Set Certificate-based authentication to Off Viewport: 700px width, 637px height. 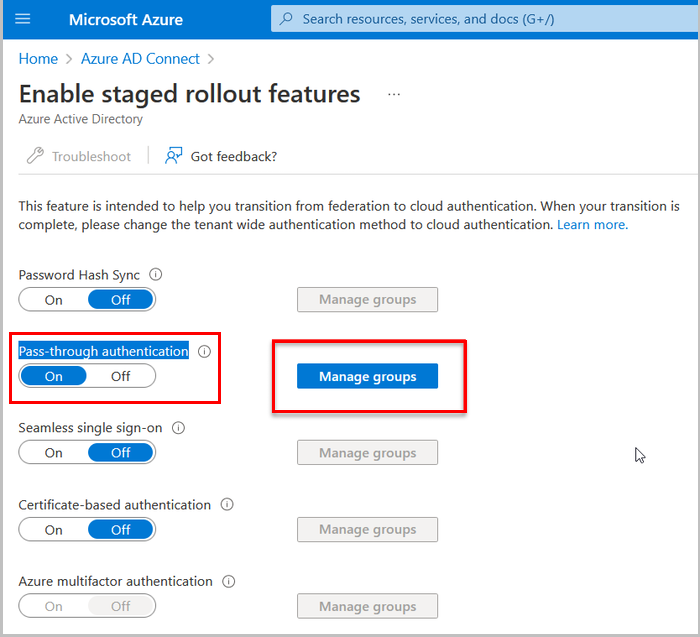(121, 529)
